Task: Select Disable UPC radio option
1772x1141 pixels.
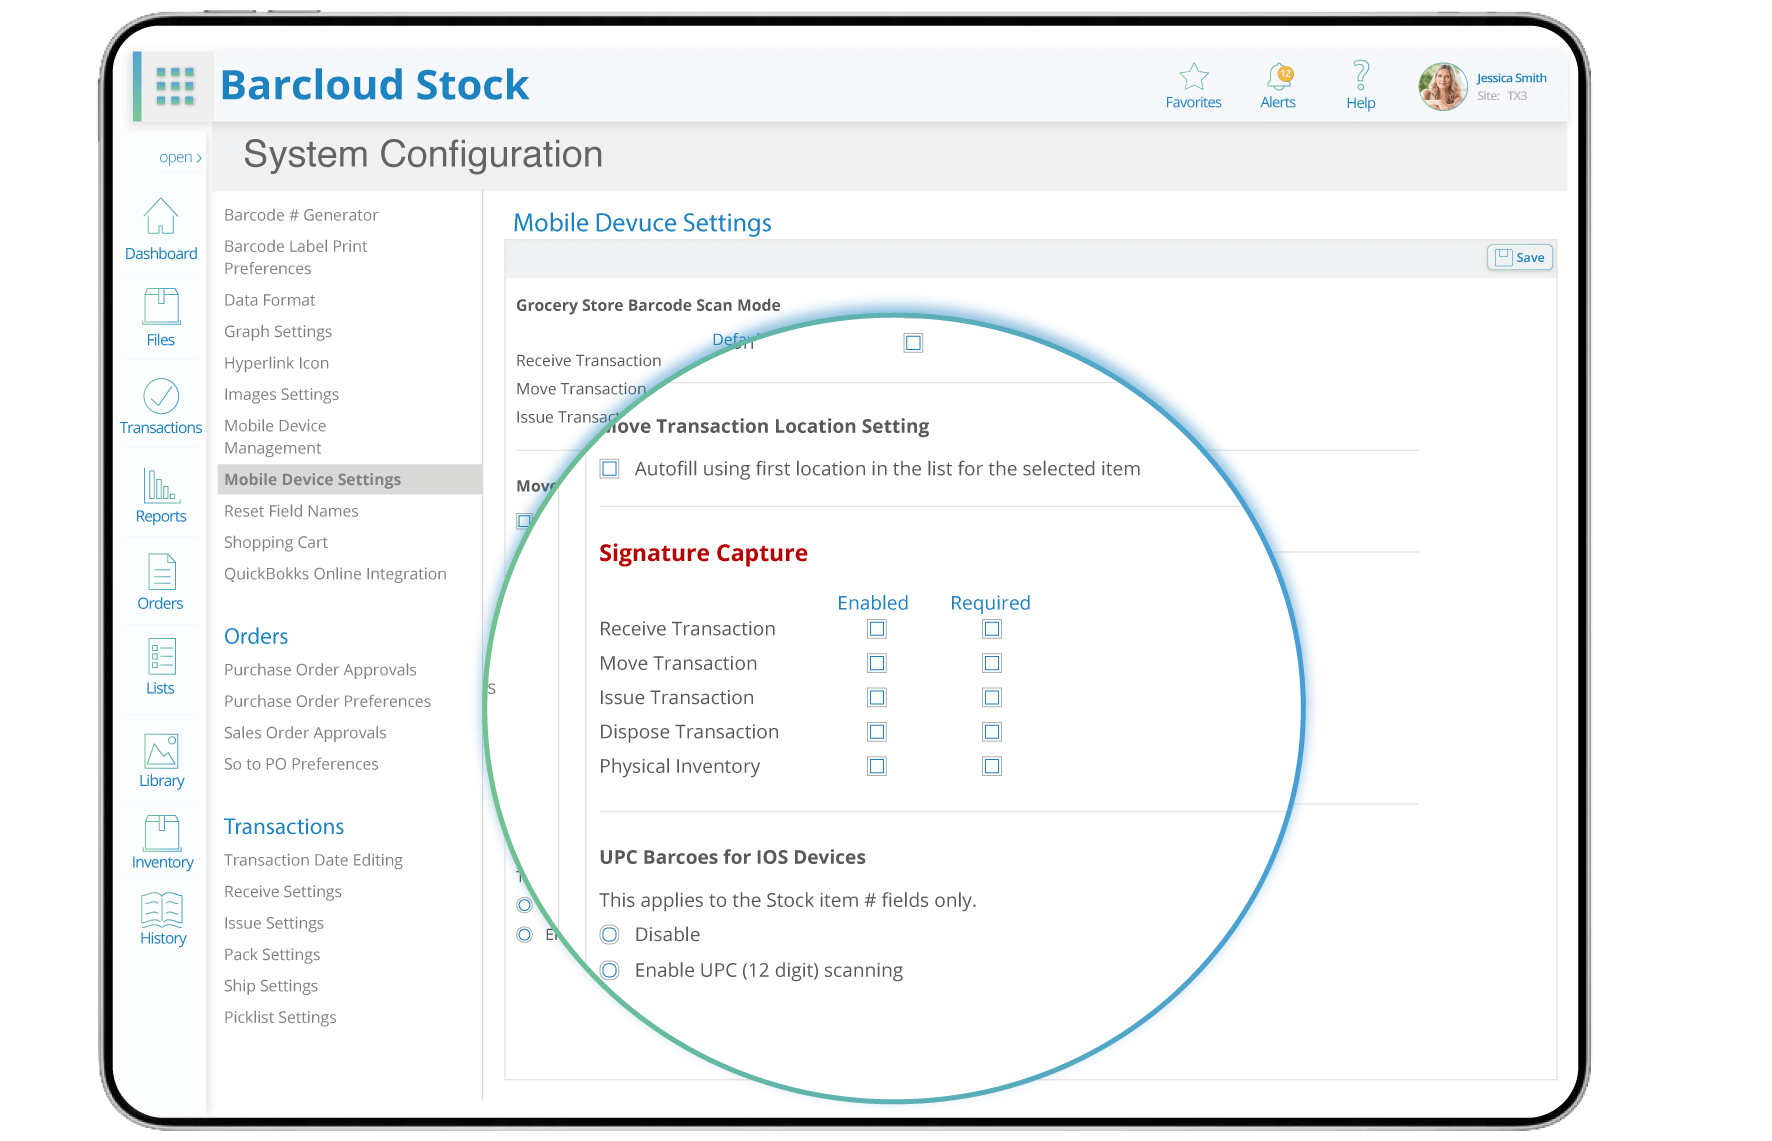Action: tap(610, 935)
